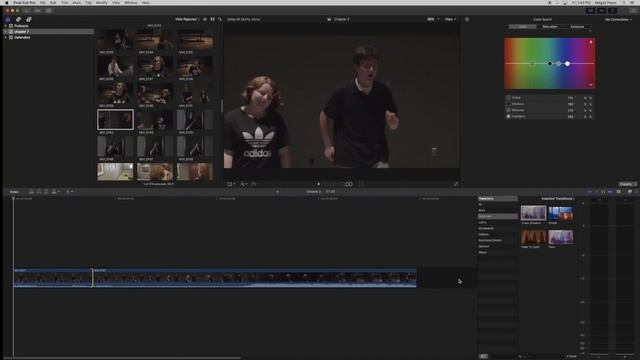
Task: Open the No Corrections dropdown in inspector
Action: [x=618, y=19]
